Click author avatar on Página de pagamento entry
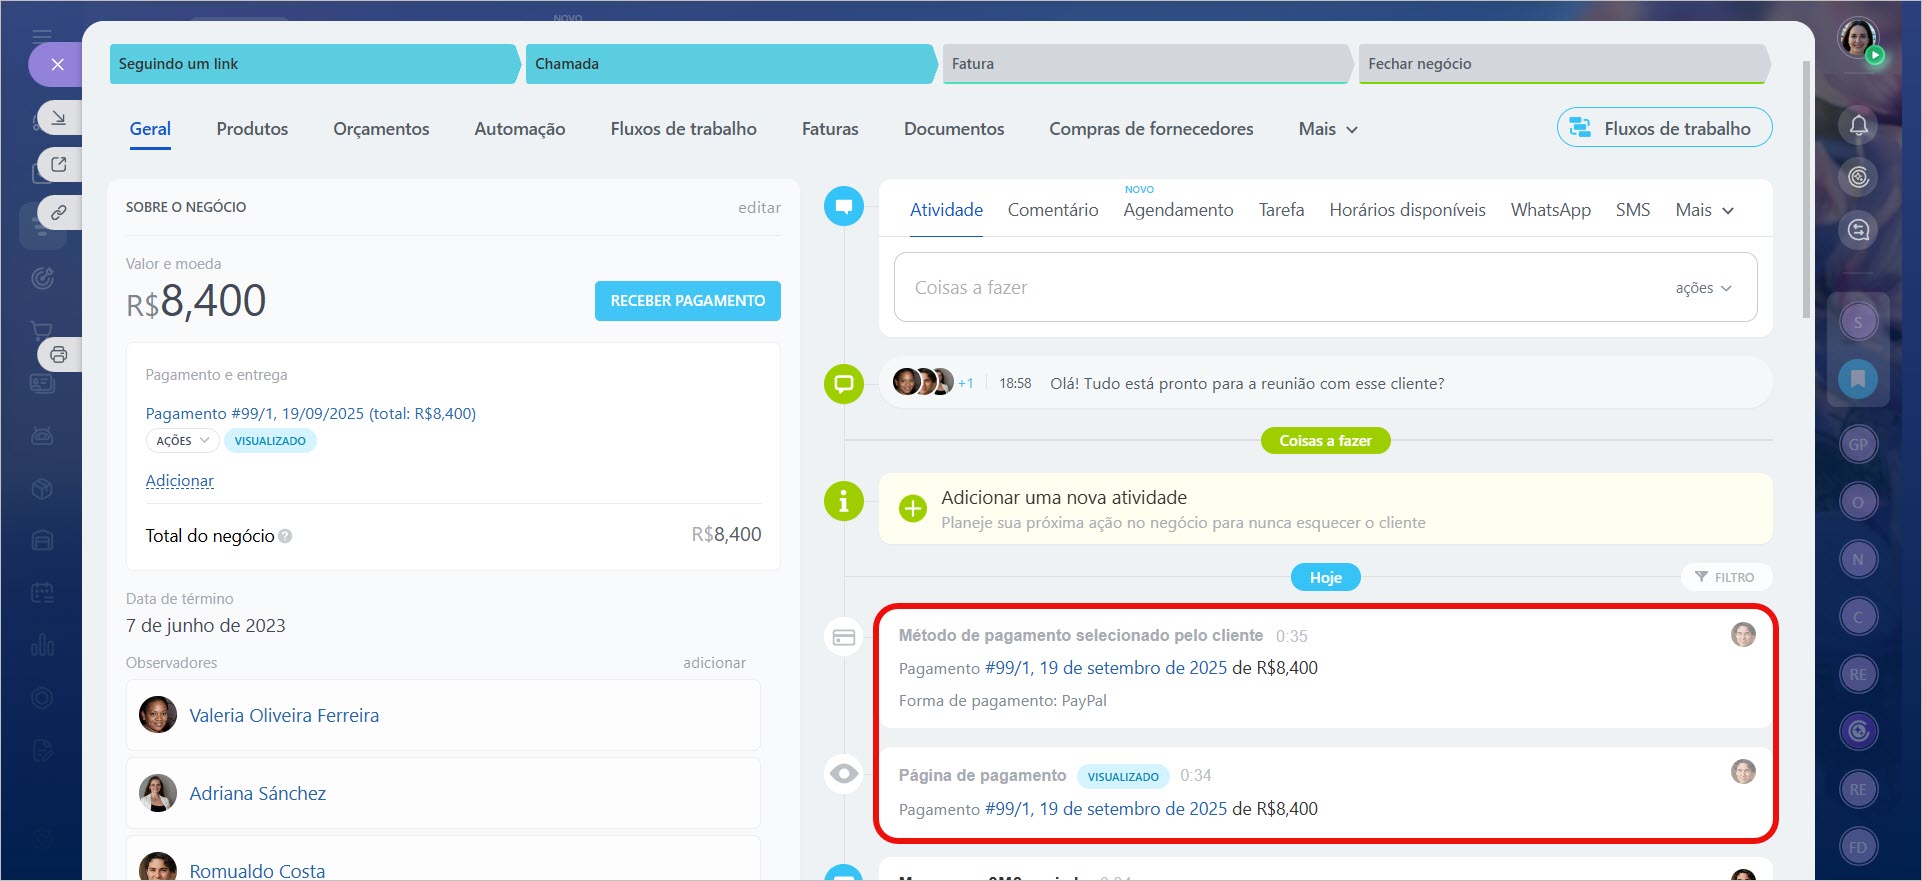The height and width of the screenshot is (881, 1922). (x=1743, y=771)
